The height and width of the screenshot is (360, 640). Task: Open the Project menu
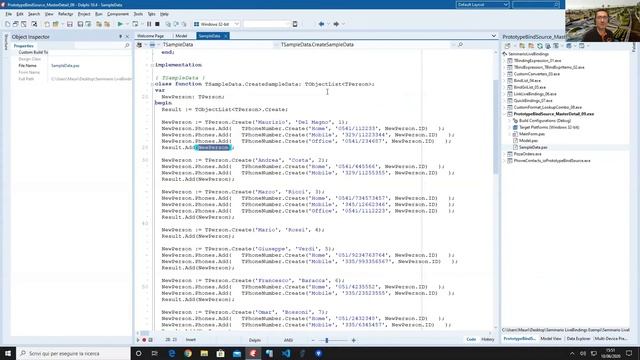(84, 14)
